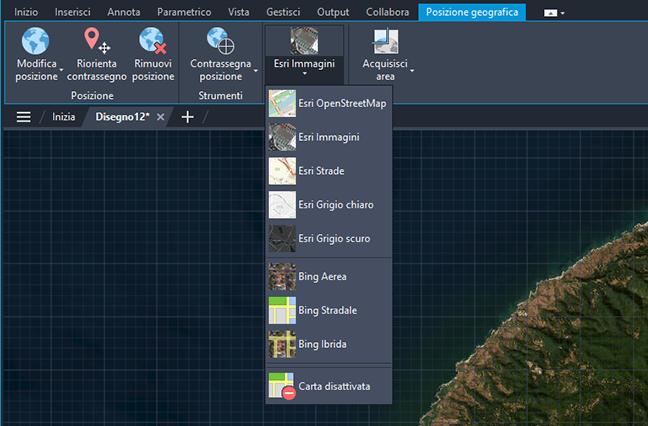Expand the Modifica posizione dropdown arrow
This screenshot has height=426, width=648.
[x=61, y=70]
